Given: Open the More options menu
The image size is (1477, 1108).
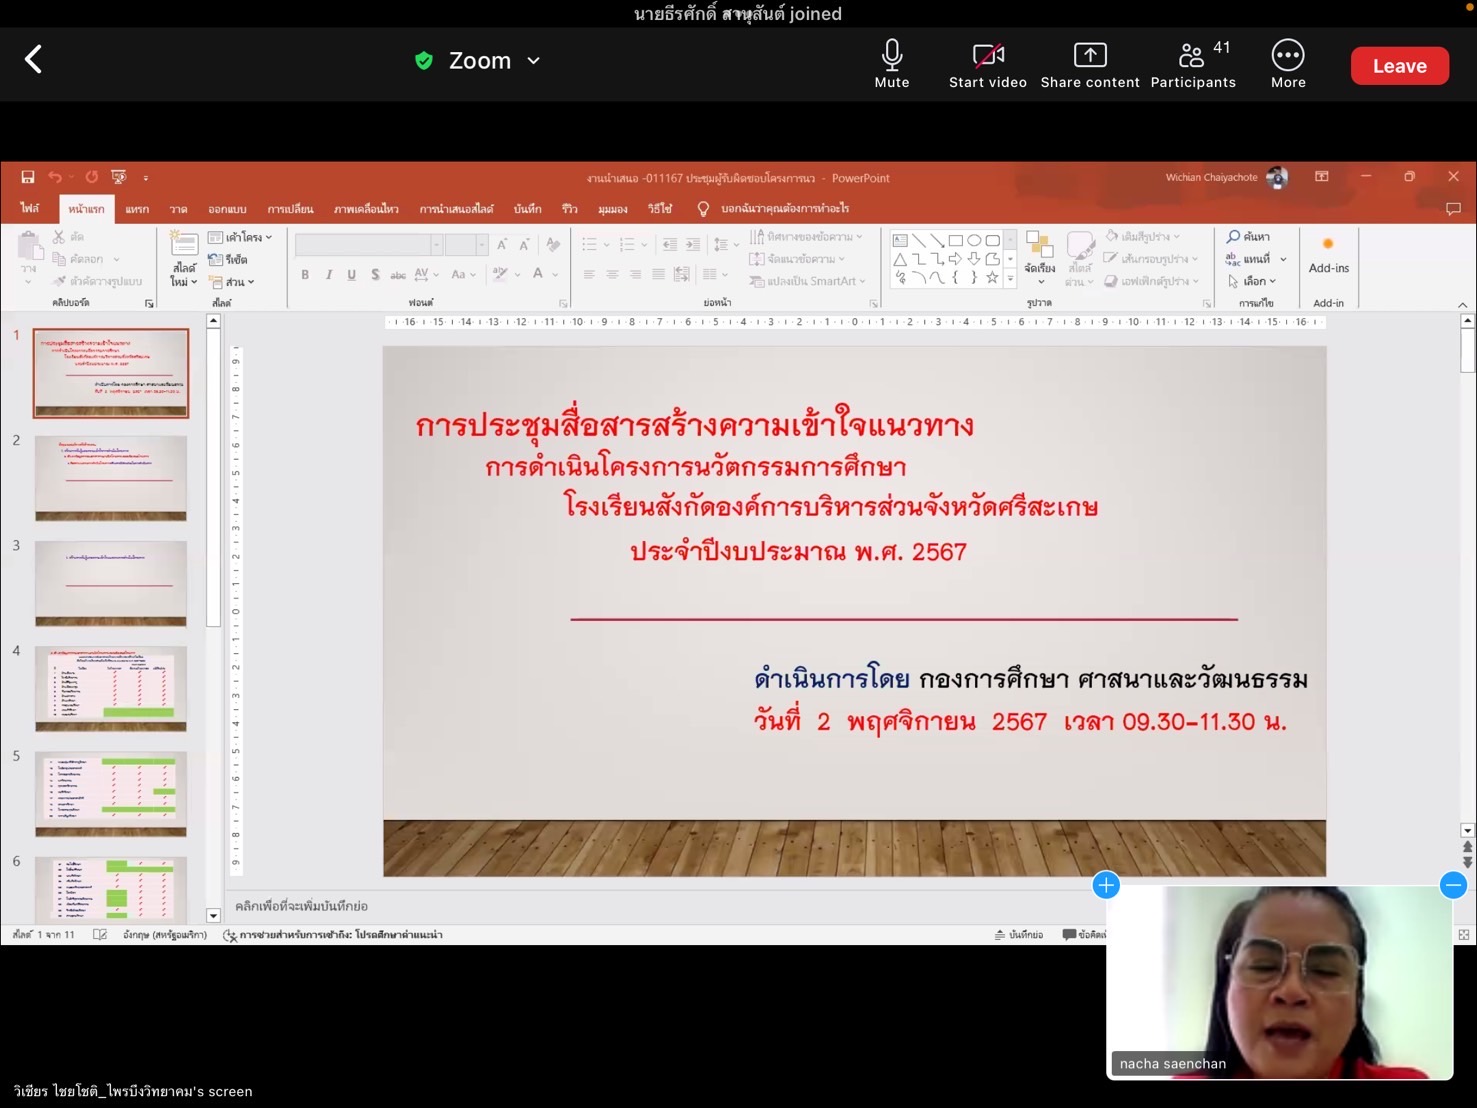Looking at the screenshot, I should [x=1287, y=64].
